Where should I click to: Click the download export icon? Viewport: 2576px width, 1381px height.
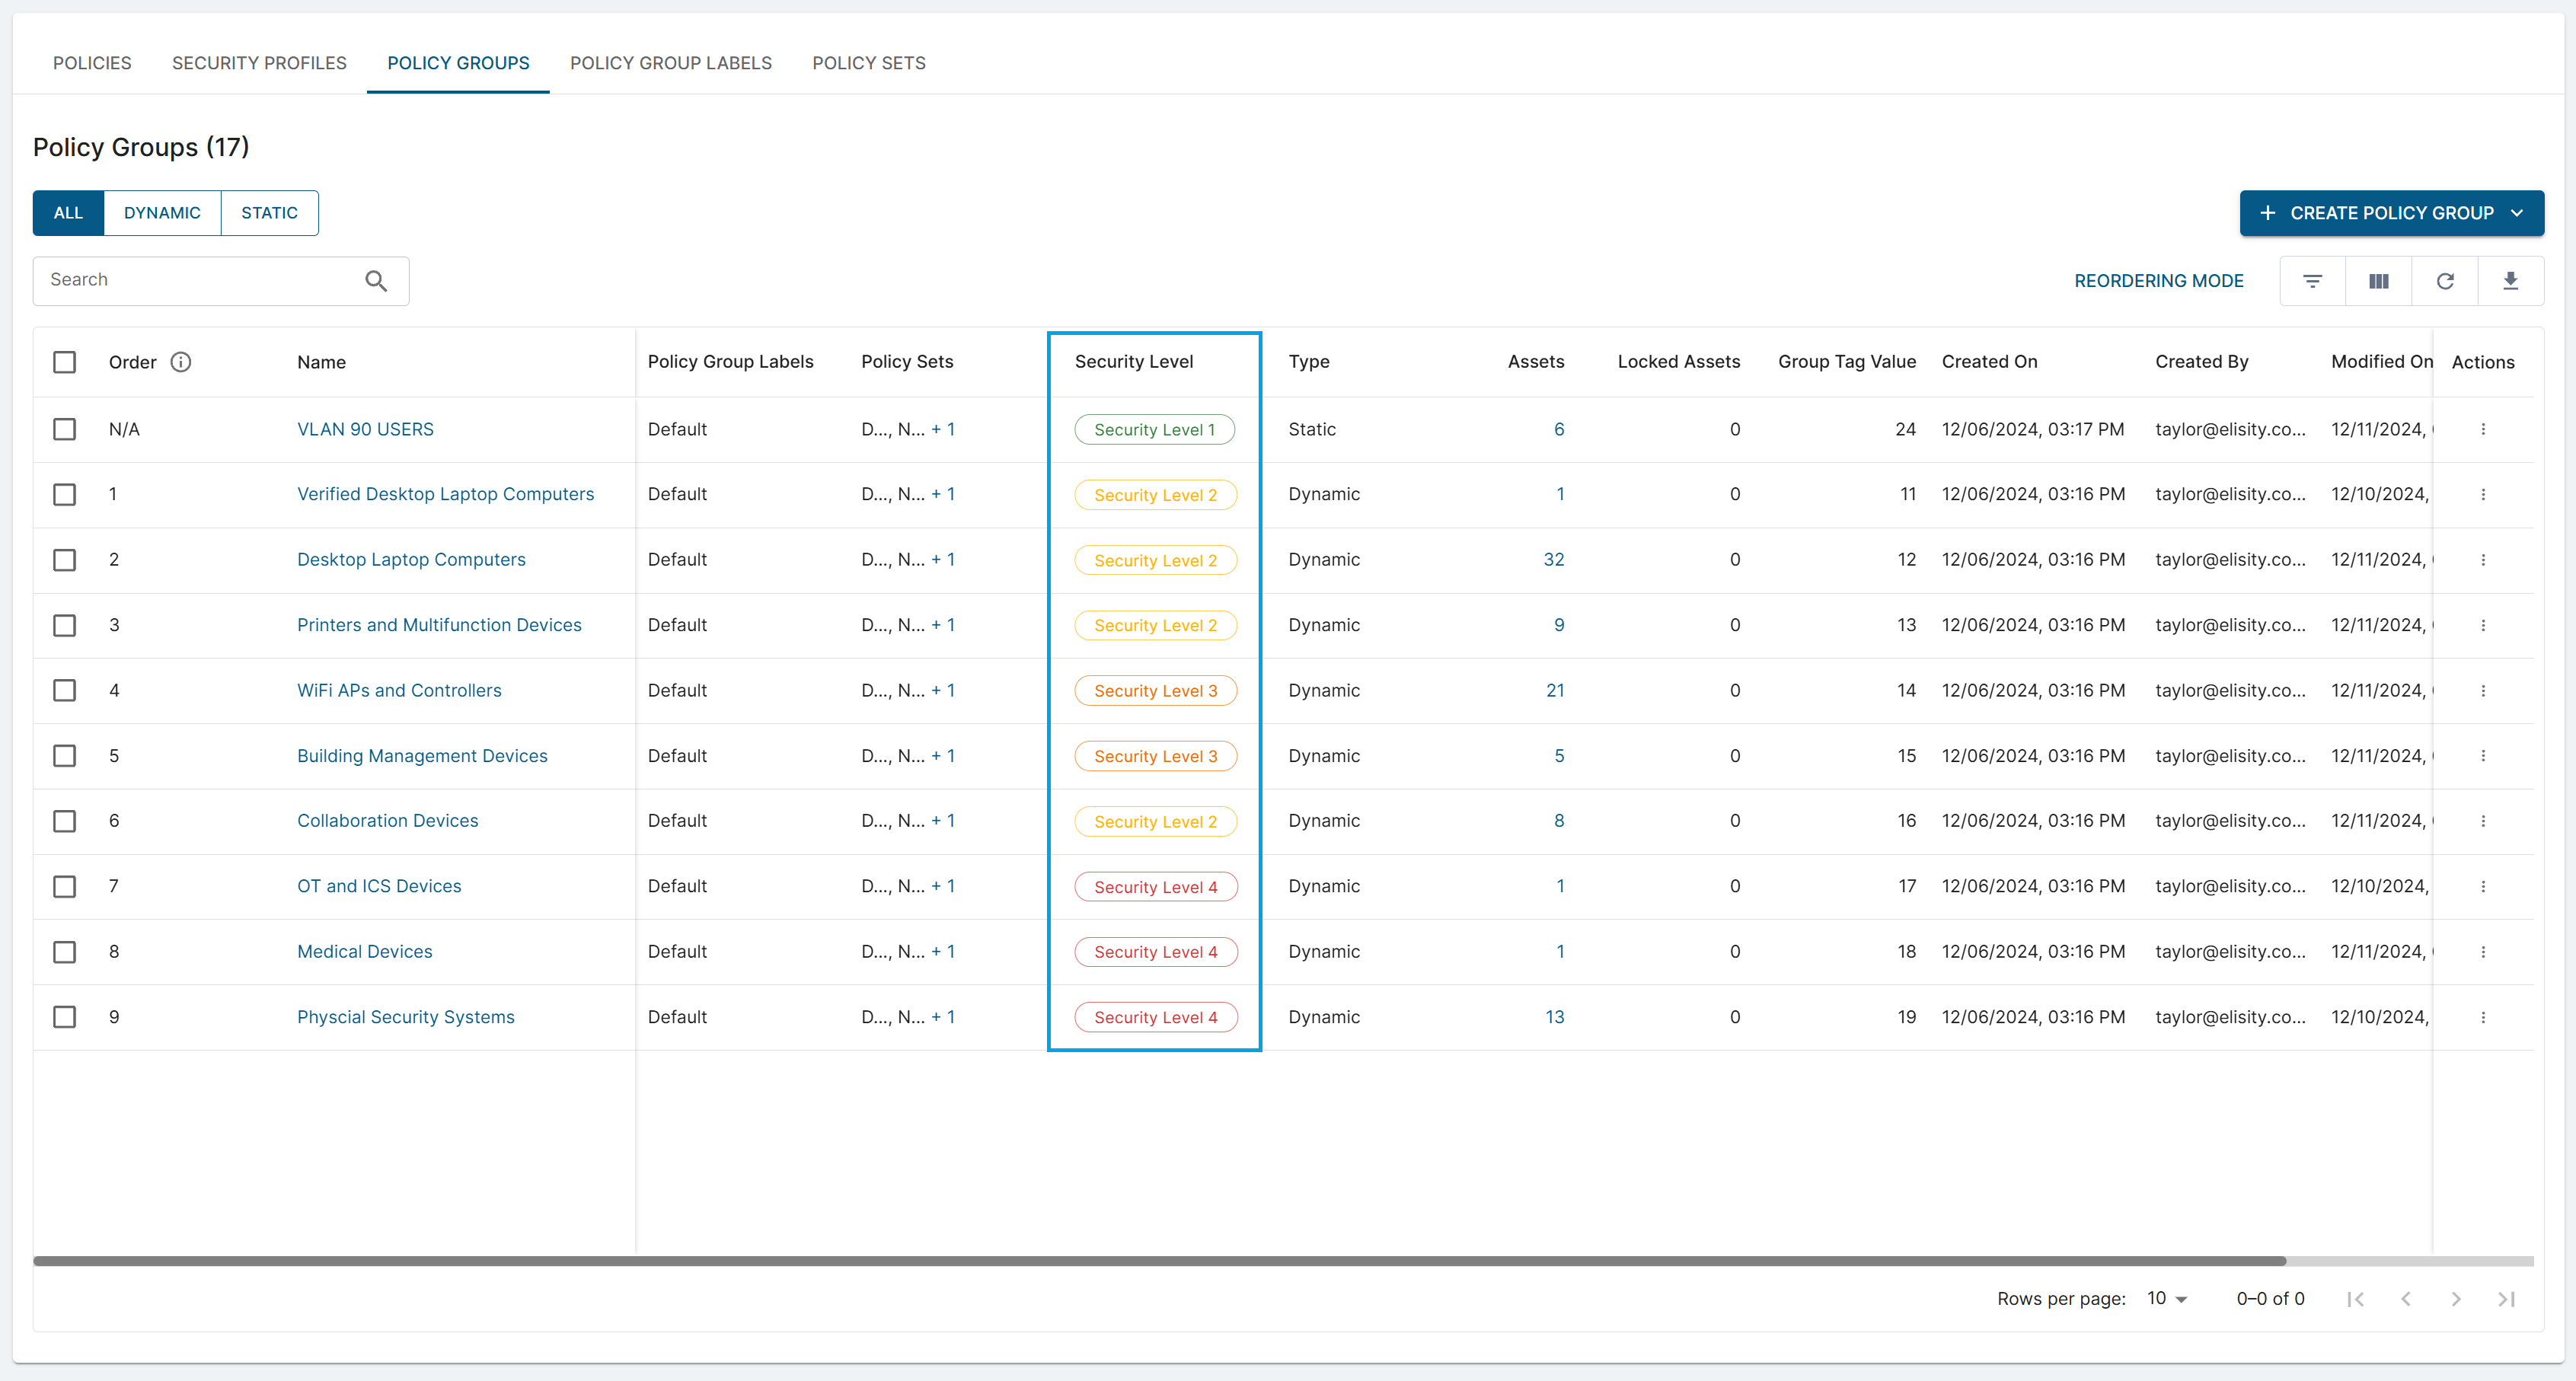(x=2510, y=281)
